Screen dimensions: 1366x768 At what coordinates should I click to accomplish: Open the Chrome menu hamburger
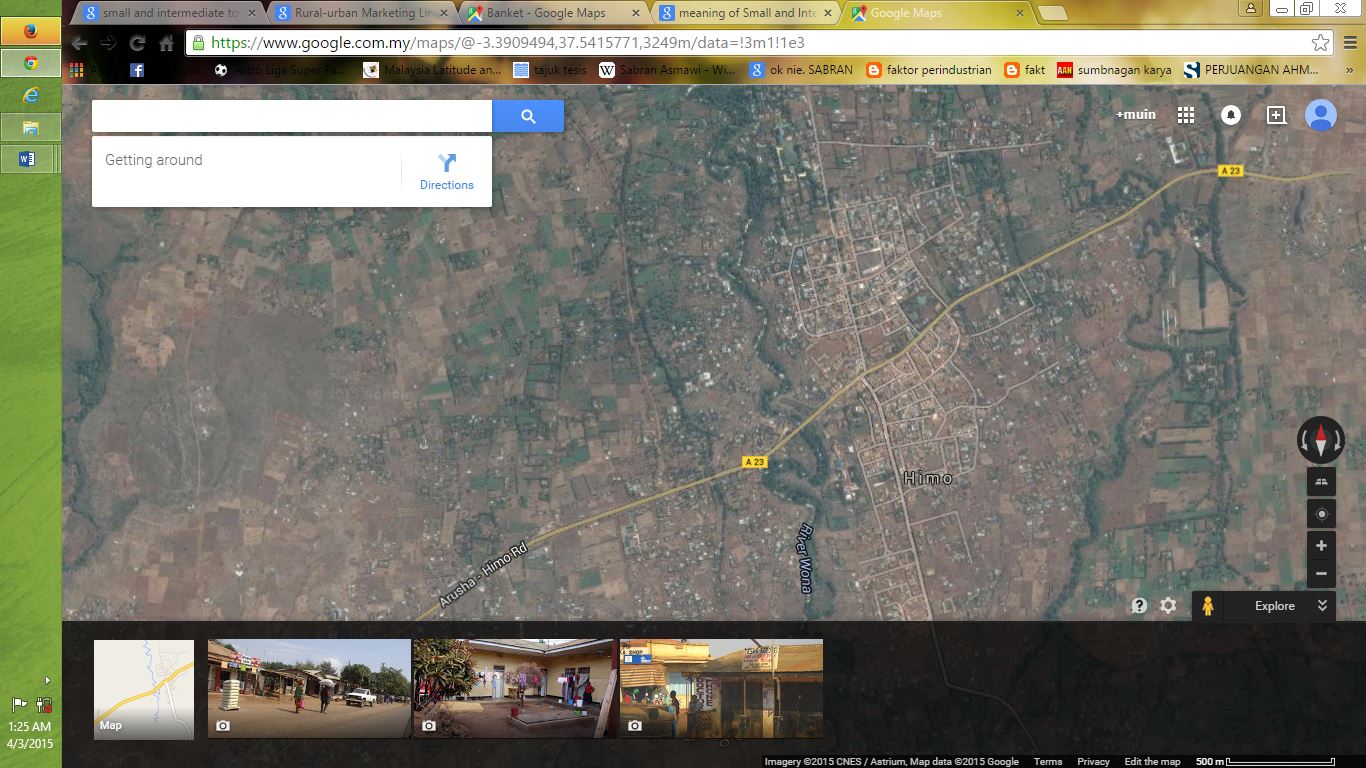point(1350,43)
